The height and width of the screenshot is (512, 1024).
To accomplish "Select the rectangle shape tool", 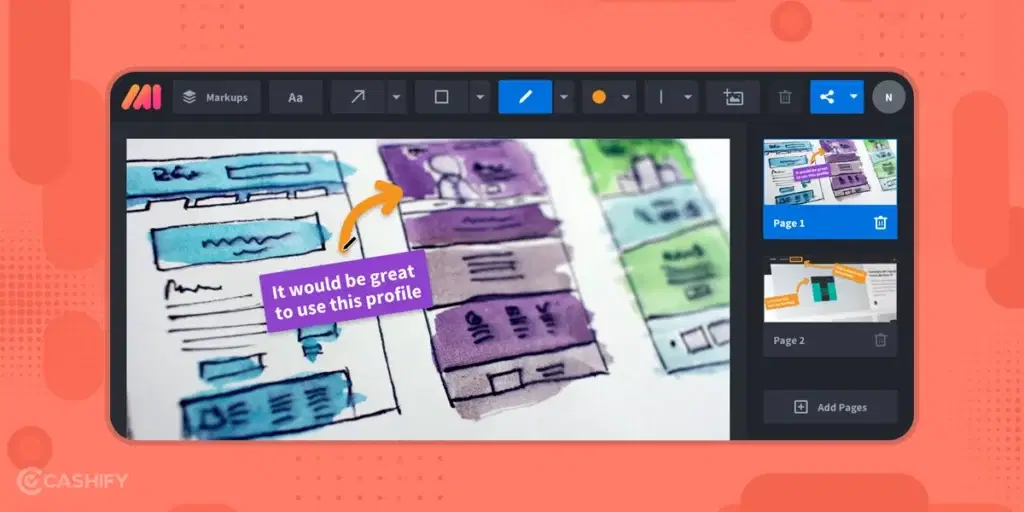I will pos(441,97).
